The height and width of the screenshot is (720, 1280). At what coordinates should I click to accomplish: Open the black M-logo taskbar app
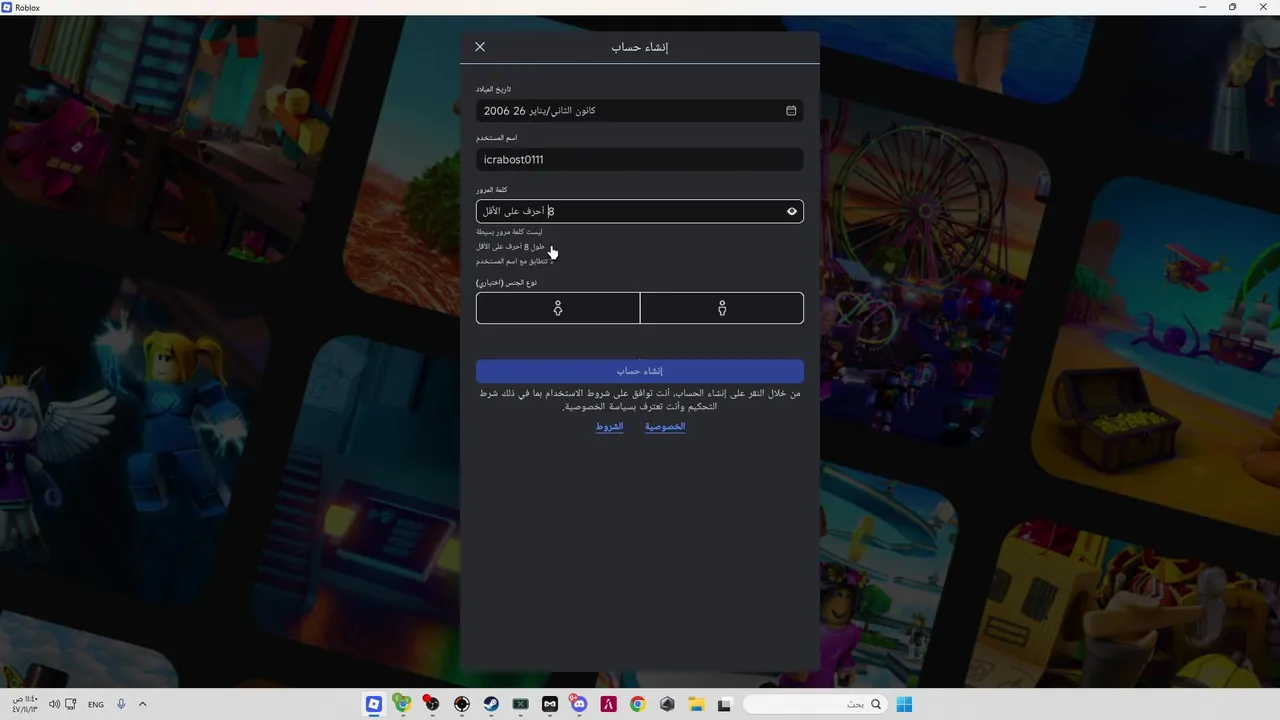pos(549,704)
